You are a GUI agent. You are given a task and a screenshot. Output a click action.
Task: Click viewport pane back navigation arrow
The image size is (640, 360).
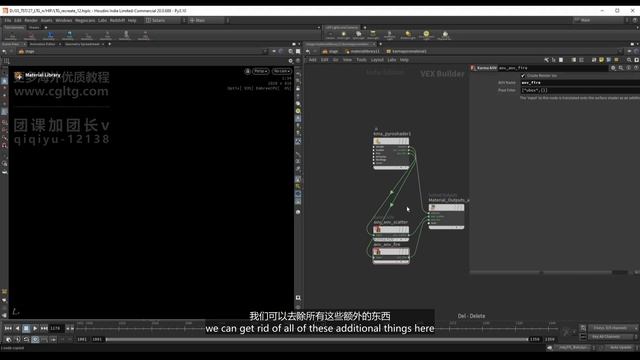(4, 51)
